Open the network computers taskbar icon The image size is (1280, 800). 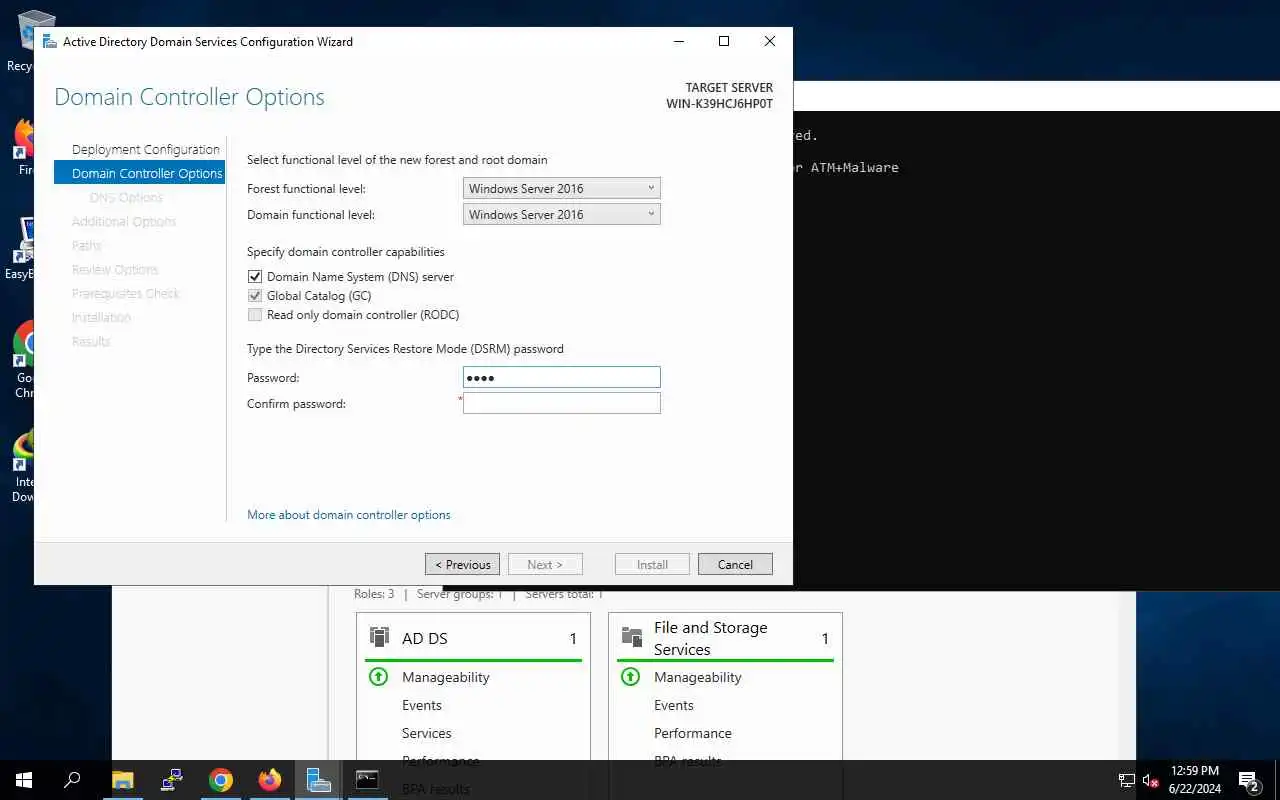click(x=172, y=780)
